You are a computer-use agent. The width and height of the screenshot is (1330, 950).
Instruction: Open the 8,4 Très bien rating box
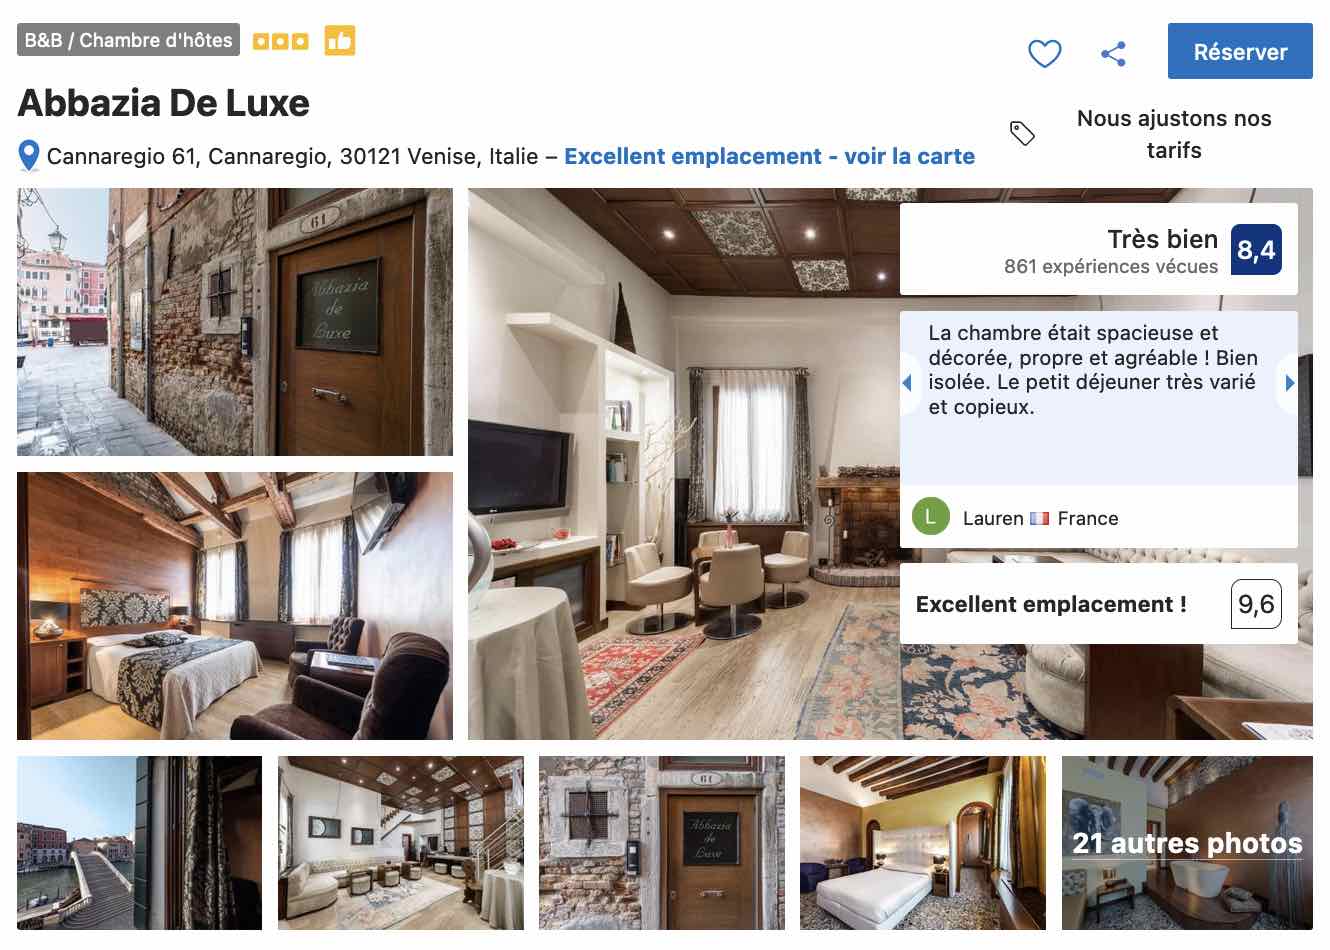coord(1098,249)
